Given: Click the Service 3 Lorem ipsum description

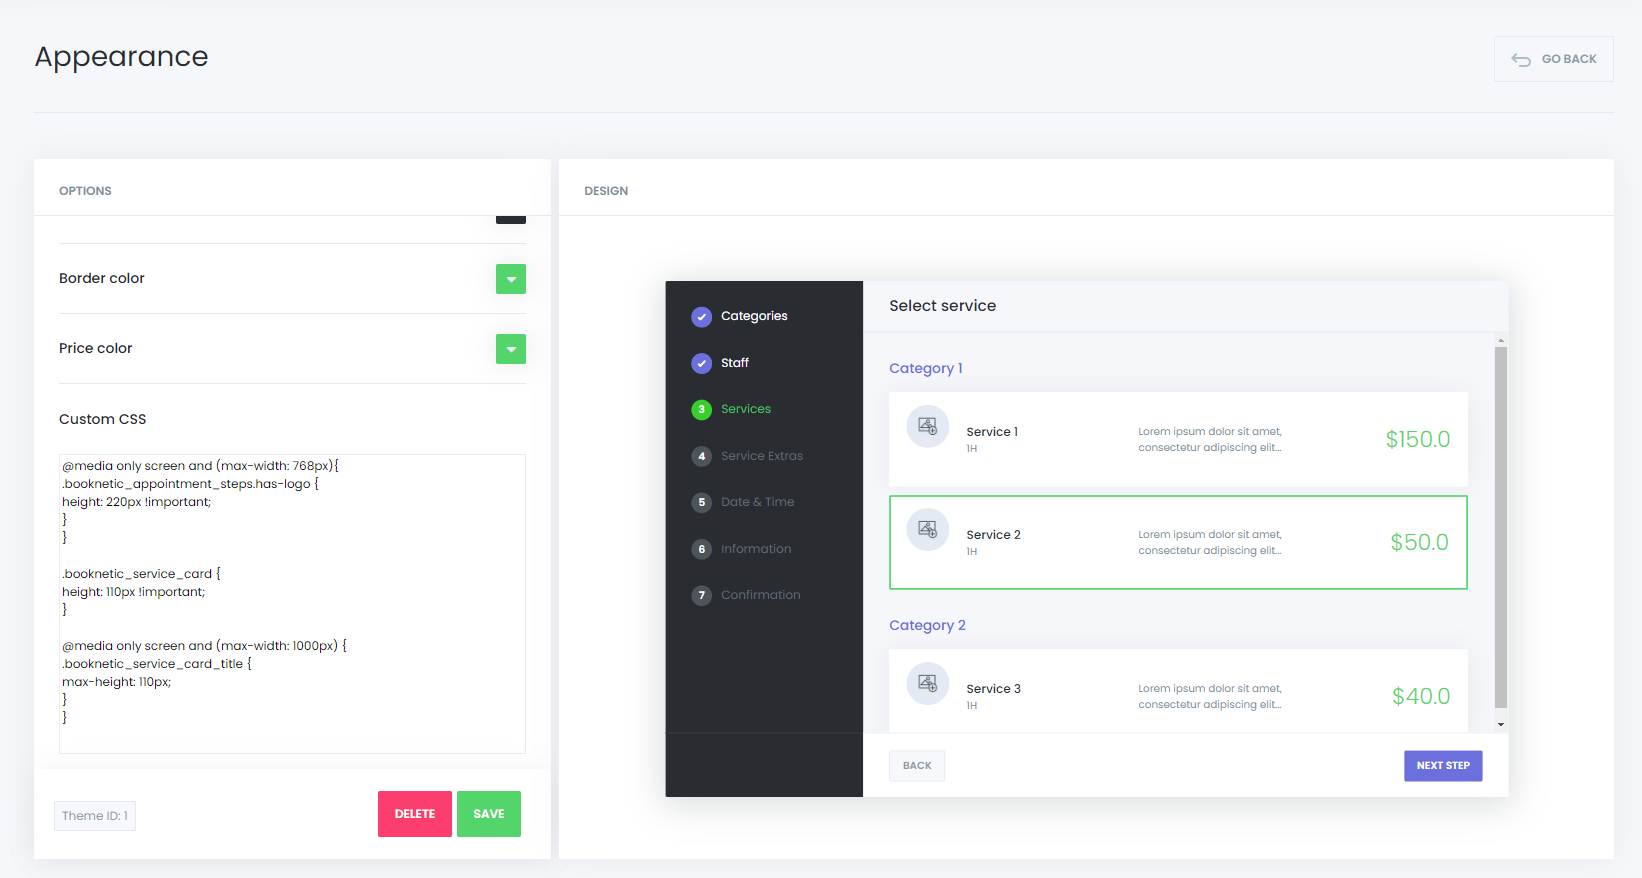Looking at the screenshot, I should pos(1210,697).
